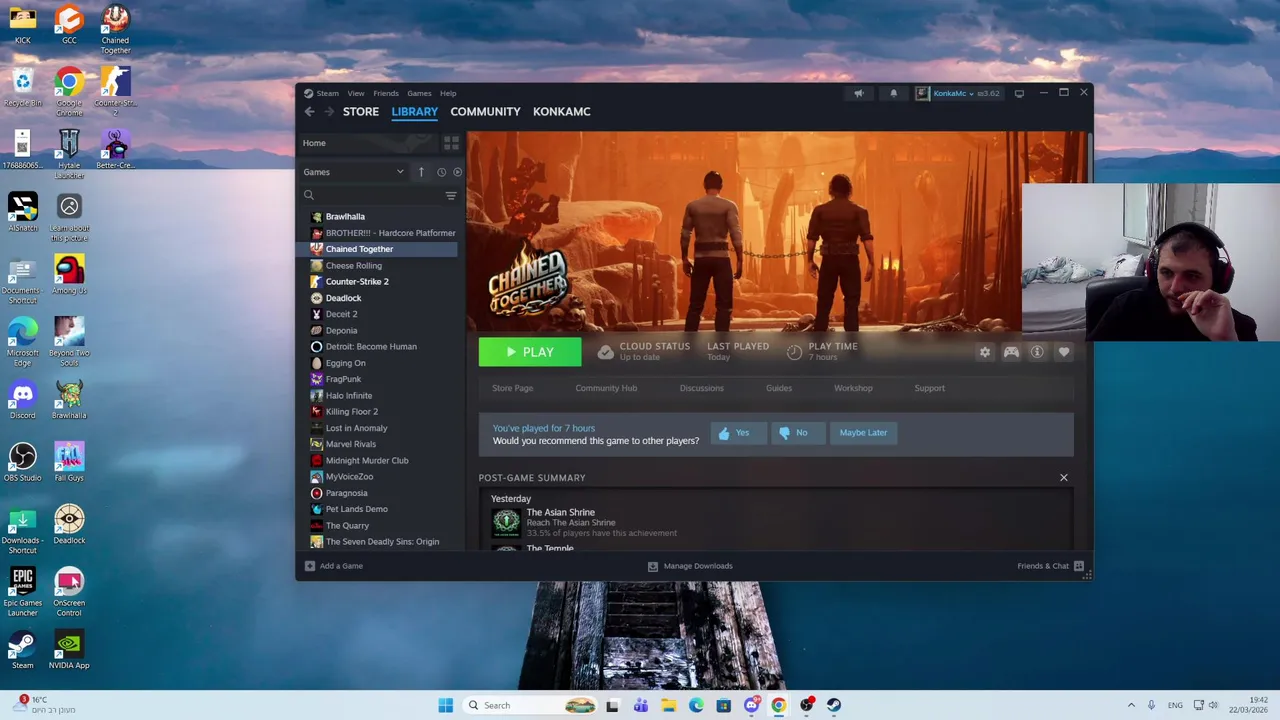Open Fall Guys desktop shortcut
This screenshot has width=1280, height=720.
pos(69,462)
